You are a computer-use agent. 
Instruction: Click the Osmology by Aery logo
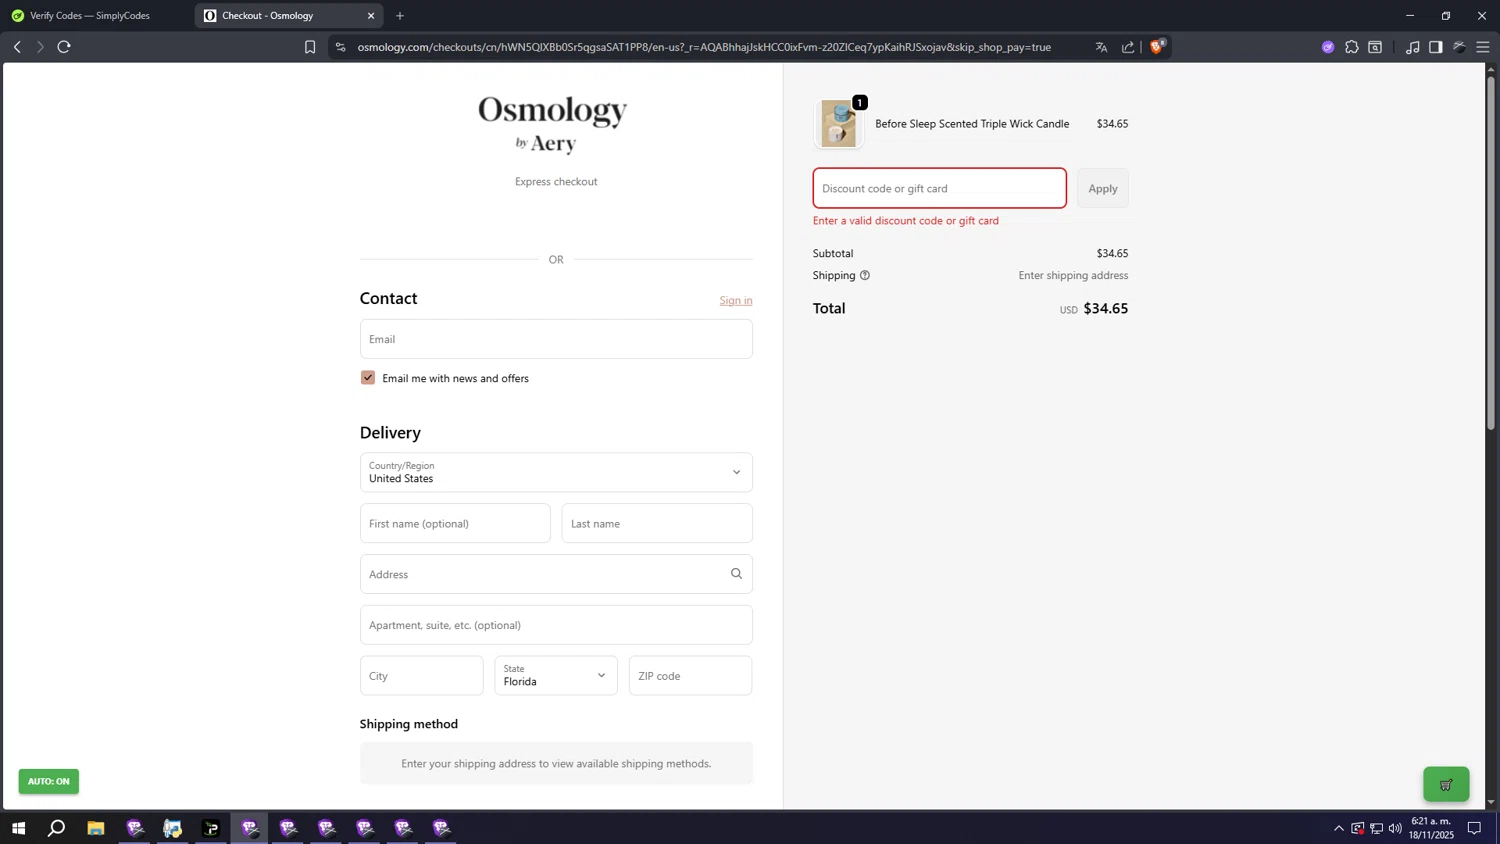tap(552, 124)
